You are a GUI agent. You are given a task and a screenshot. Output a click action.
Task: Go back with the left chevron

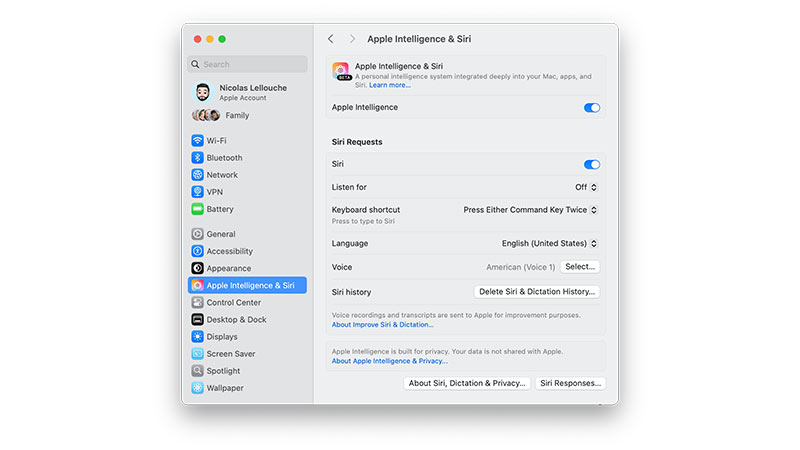coord(331,39)
